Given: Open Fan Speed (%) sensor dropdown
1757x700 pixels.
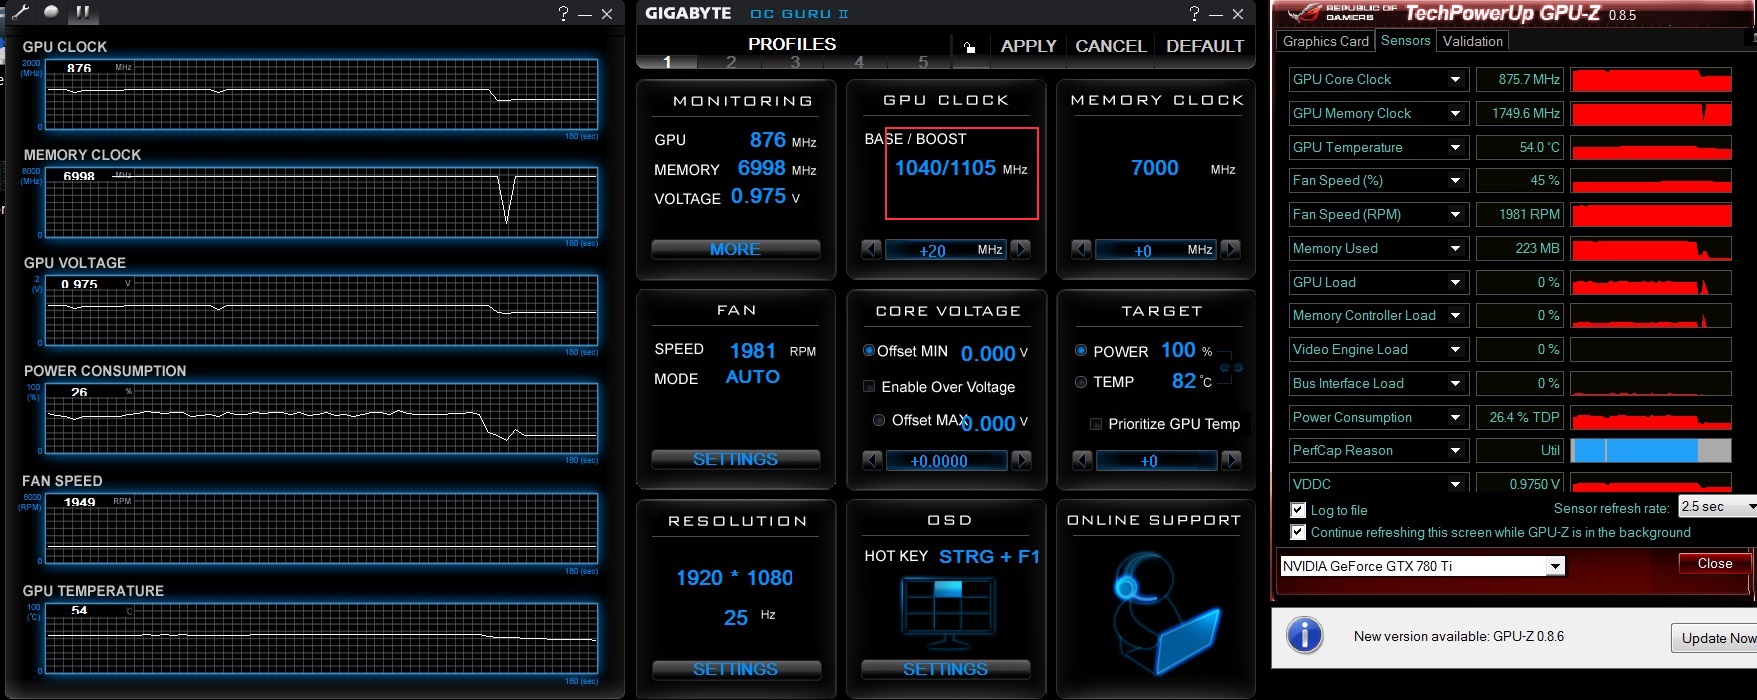Looking at the screenshot, I should click(x=1456, y=181).
